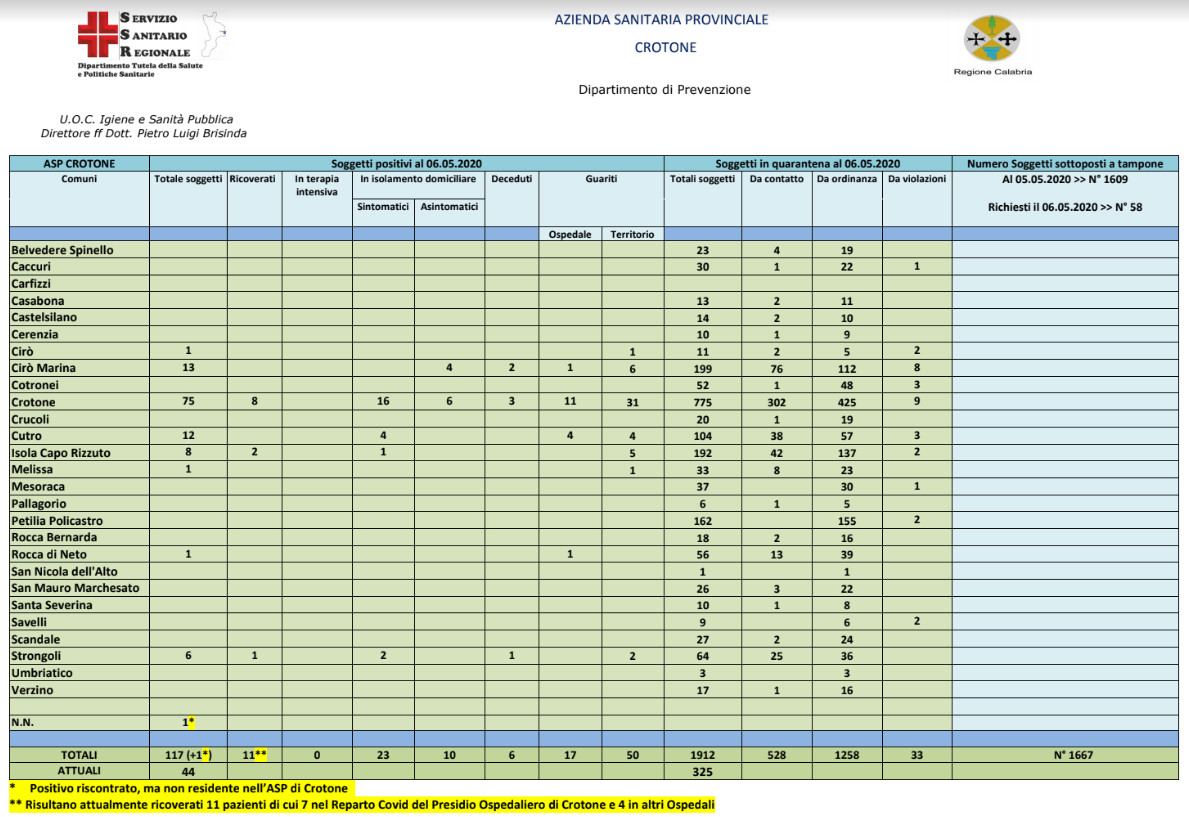Viewport: 1189px width, 817px height.
Task: Click the red cross Servizio Sanitario Regionale logo
Action: tap(97, 35)
